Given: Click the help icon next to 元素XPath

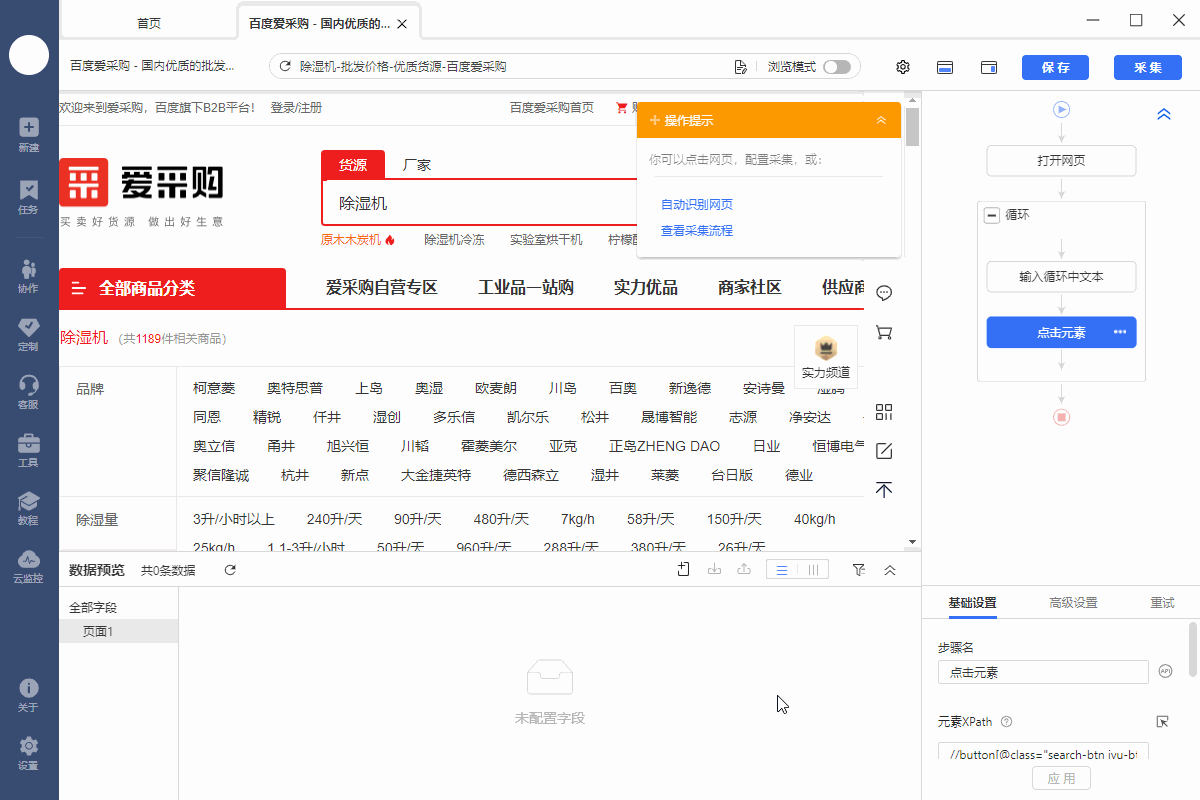Looking at the screenshot, I should (1006, 722).
